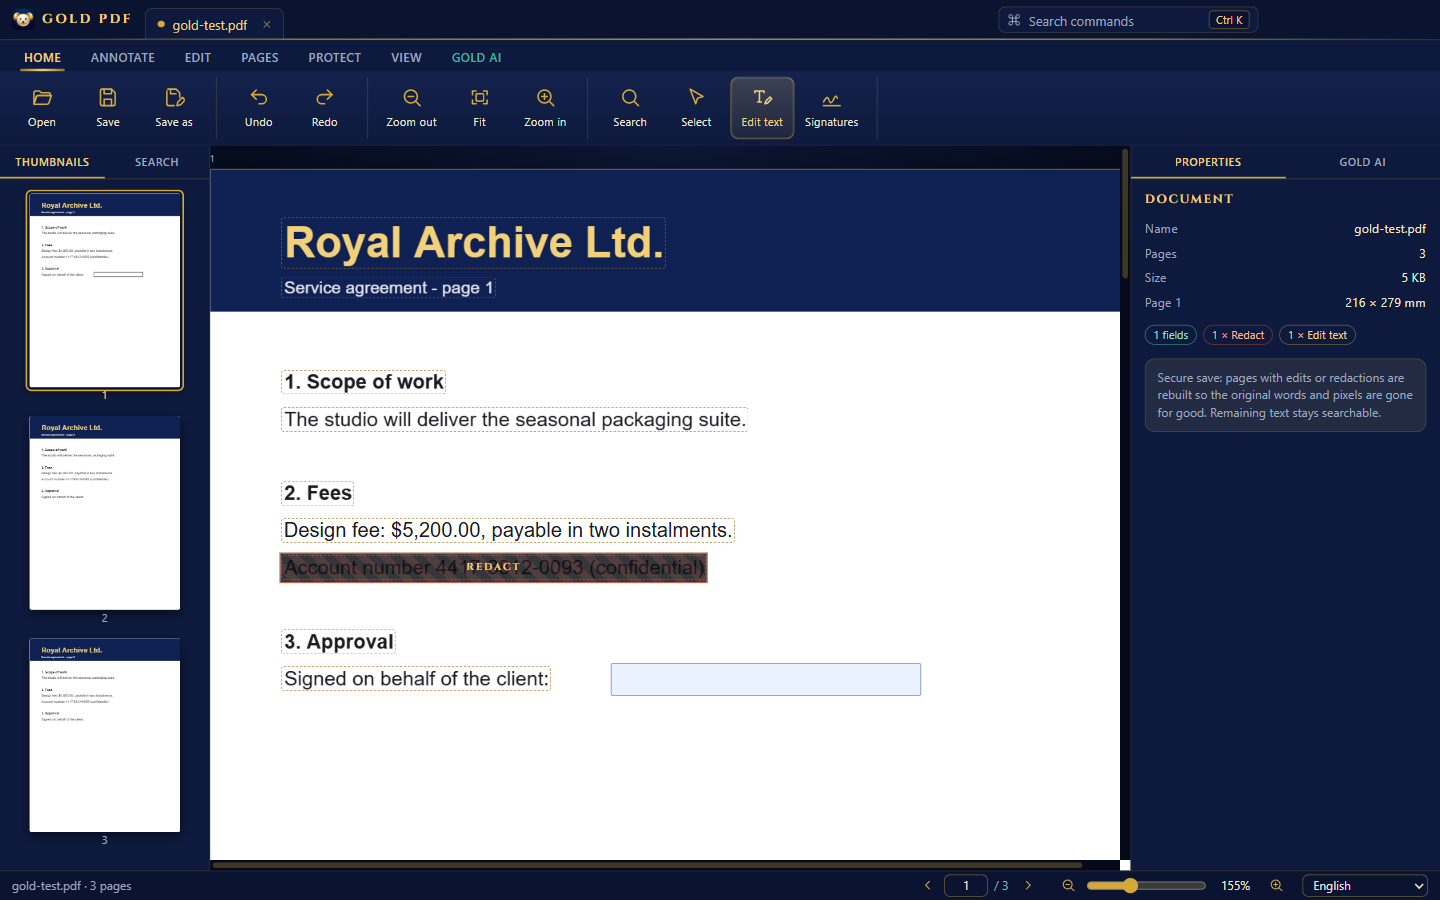Choose the Save as tool
The height and width of the screenshot is (900, 1440).
pos(174,108)
